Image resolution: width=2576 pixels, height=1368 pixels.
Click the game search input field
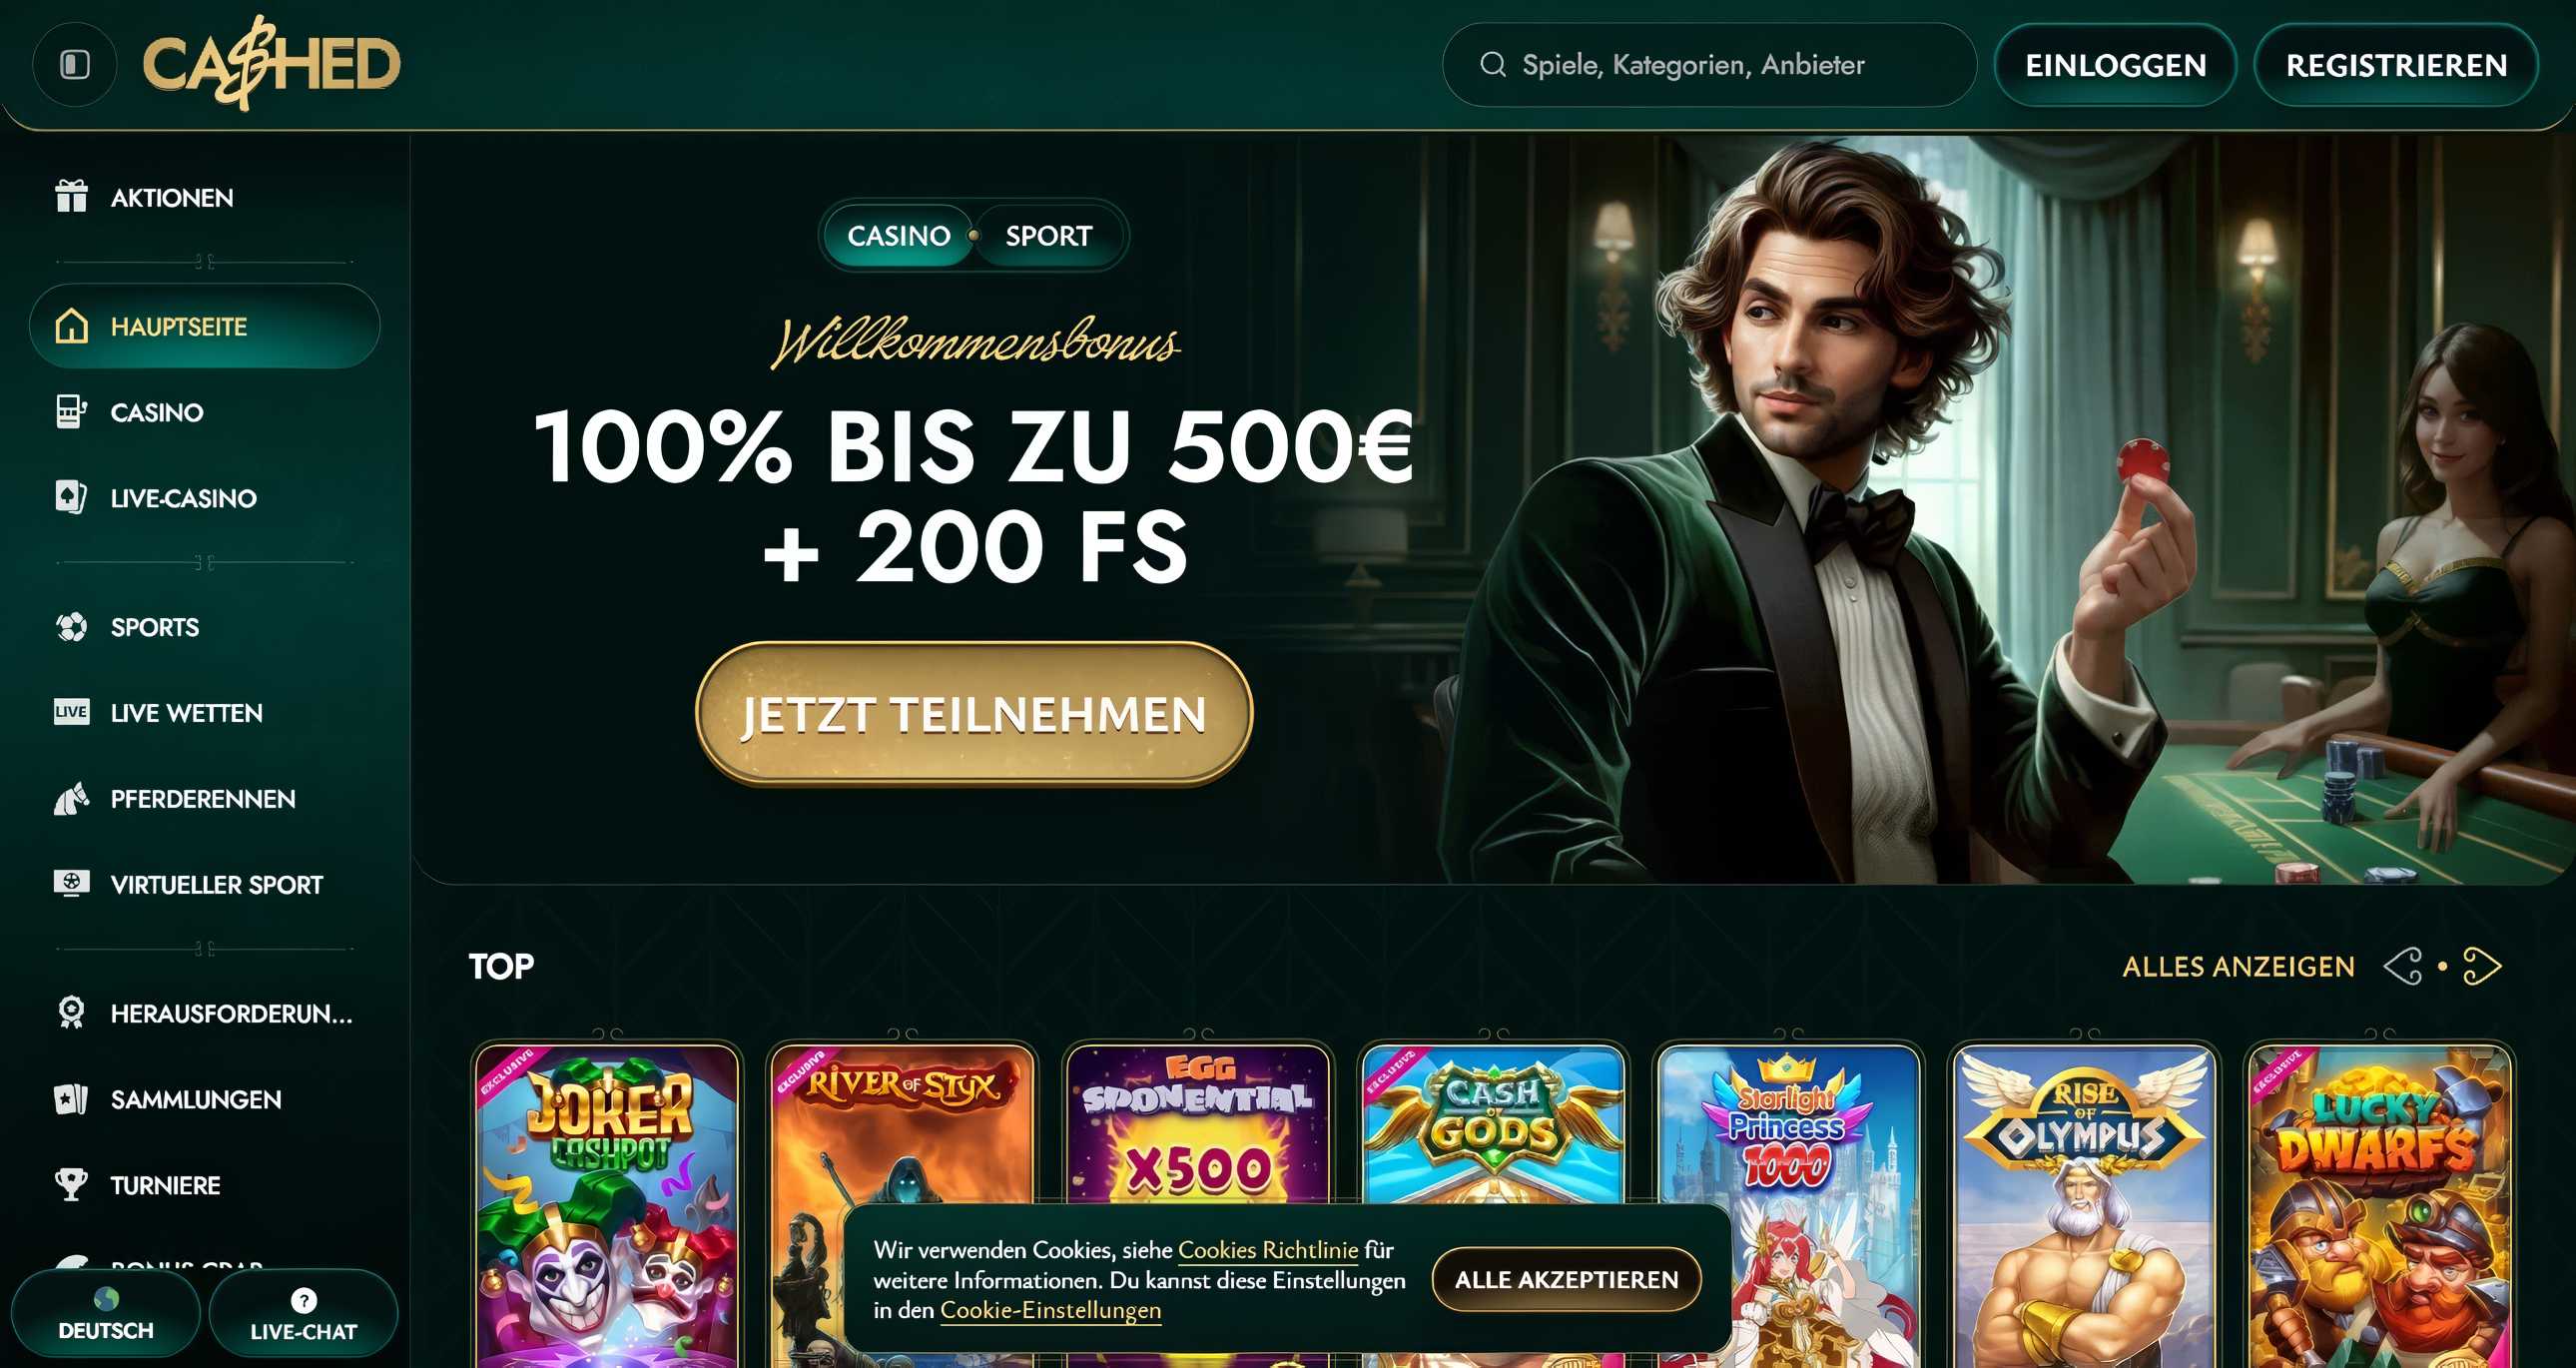tap(1709, 65)
